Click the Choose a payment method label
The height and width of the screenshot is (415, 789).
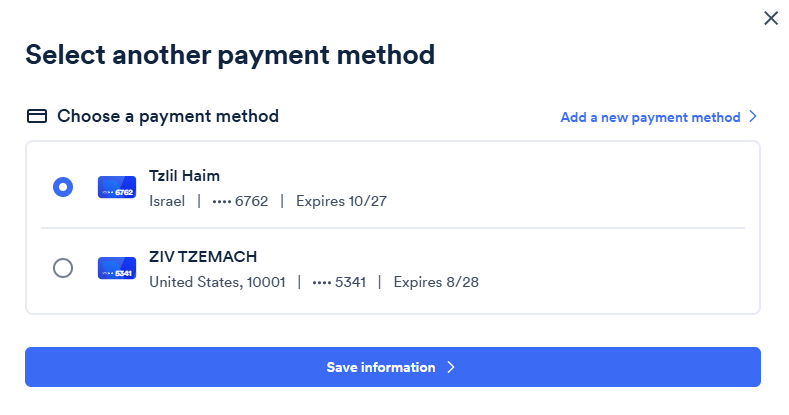tap(167, 116)
